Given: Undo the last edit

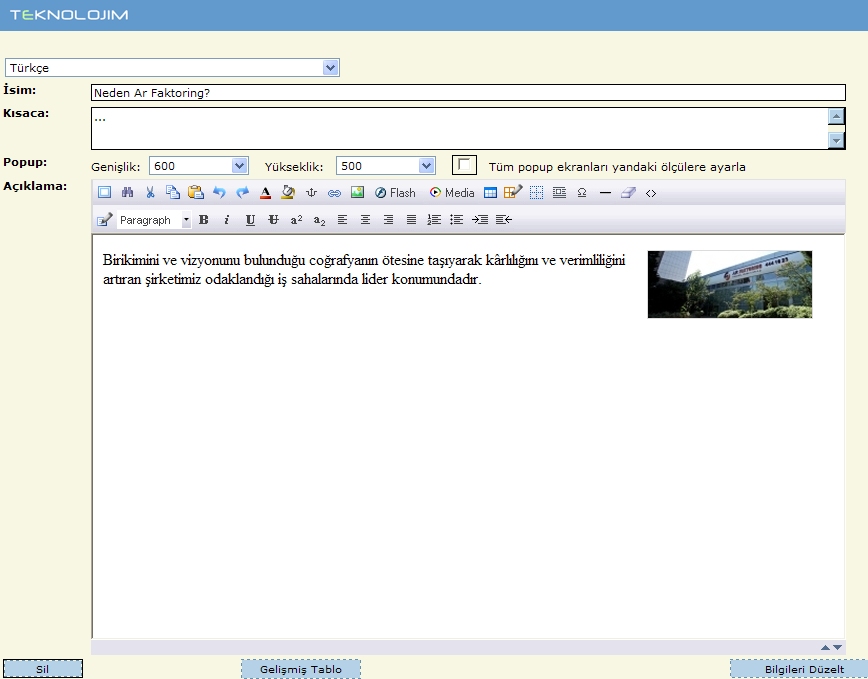Looking at the screenshot, I should tap(219, 193).
